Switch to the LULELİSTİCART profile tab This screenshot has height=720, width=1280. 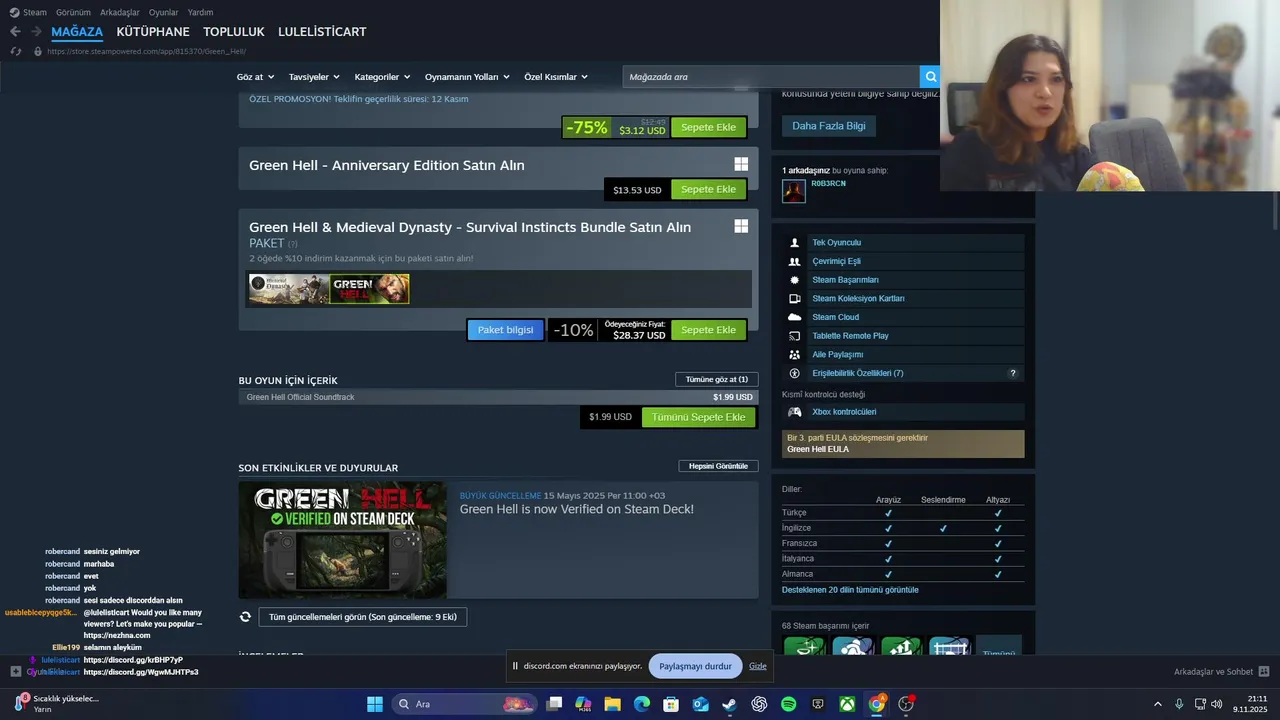point(322,32)
